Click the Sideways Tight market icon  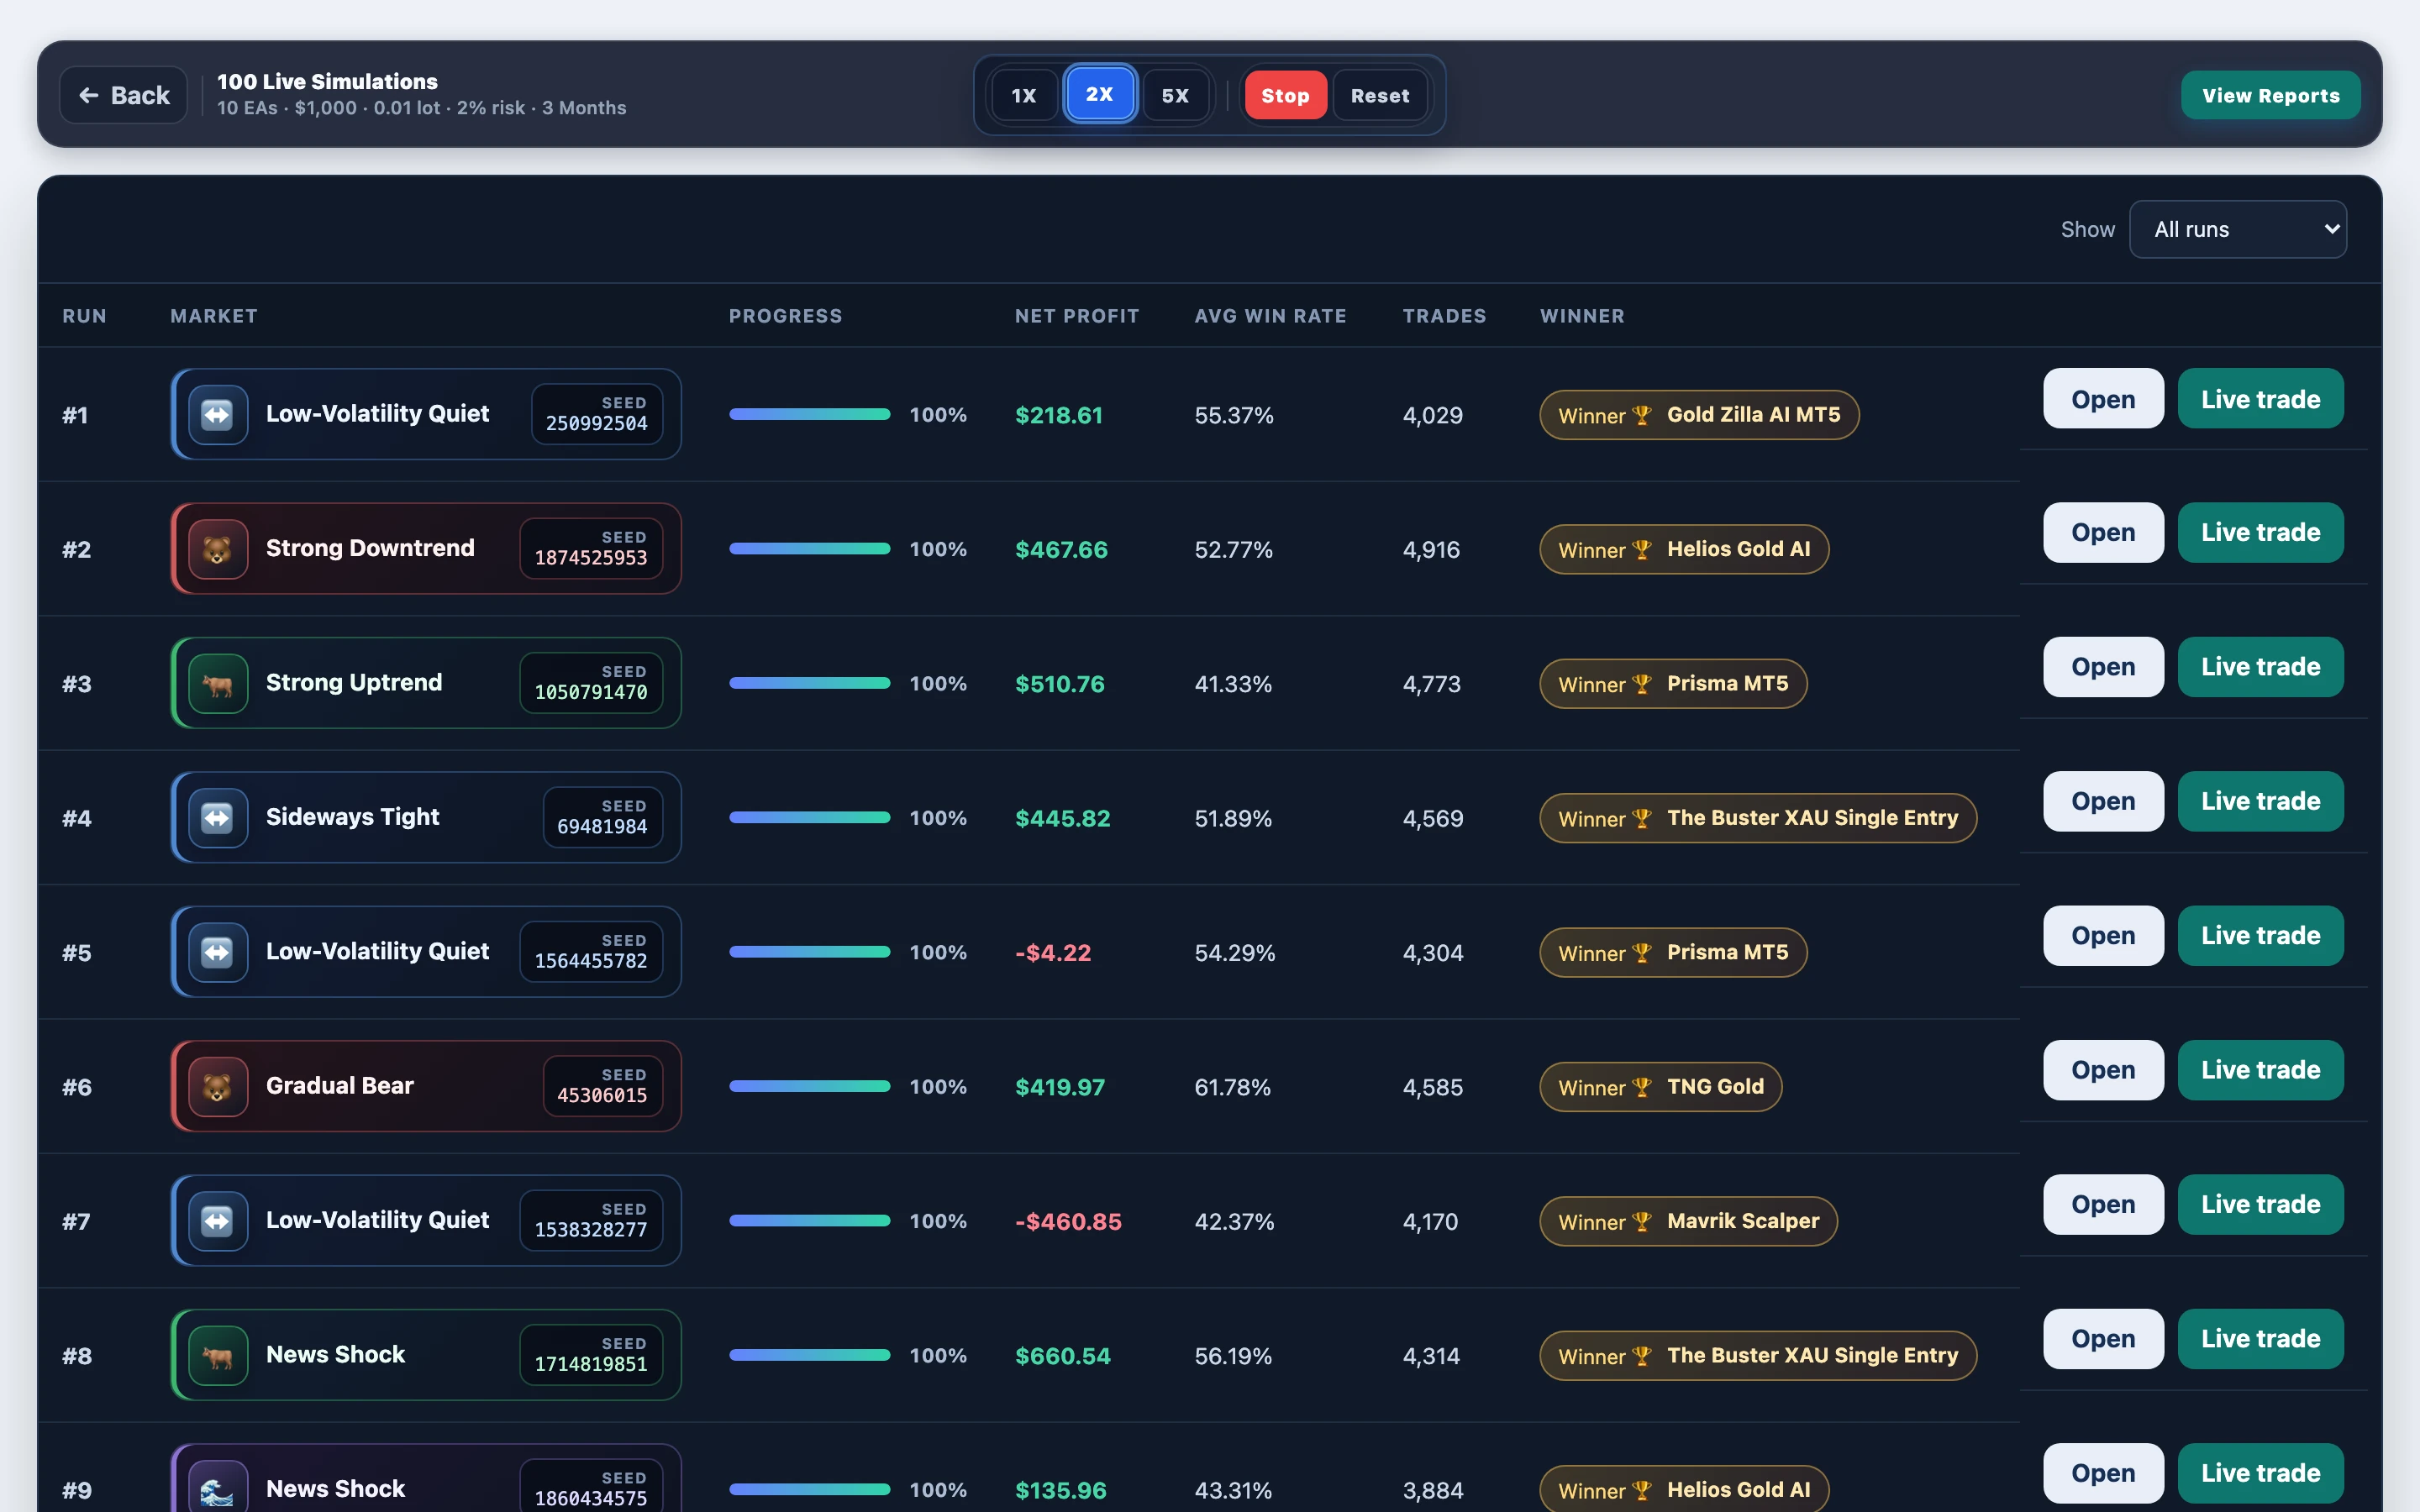217,818
